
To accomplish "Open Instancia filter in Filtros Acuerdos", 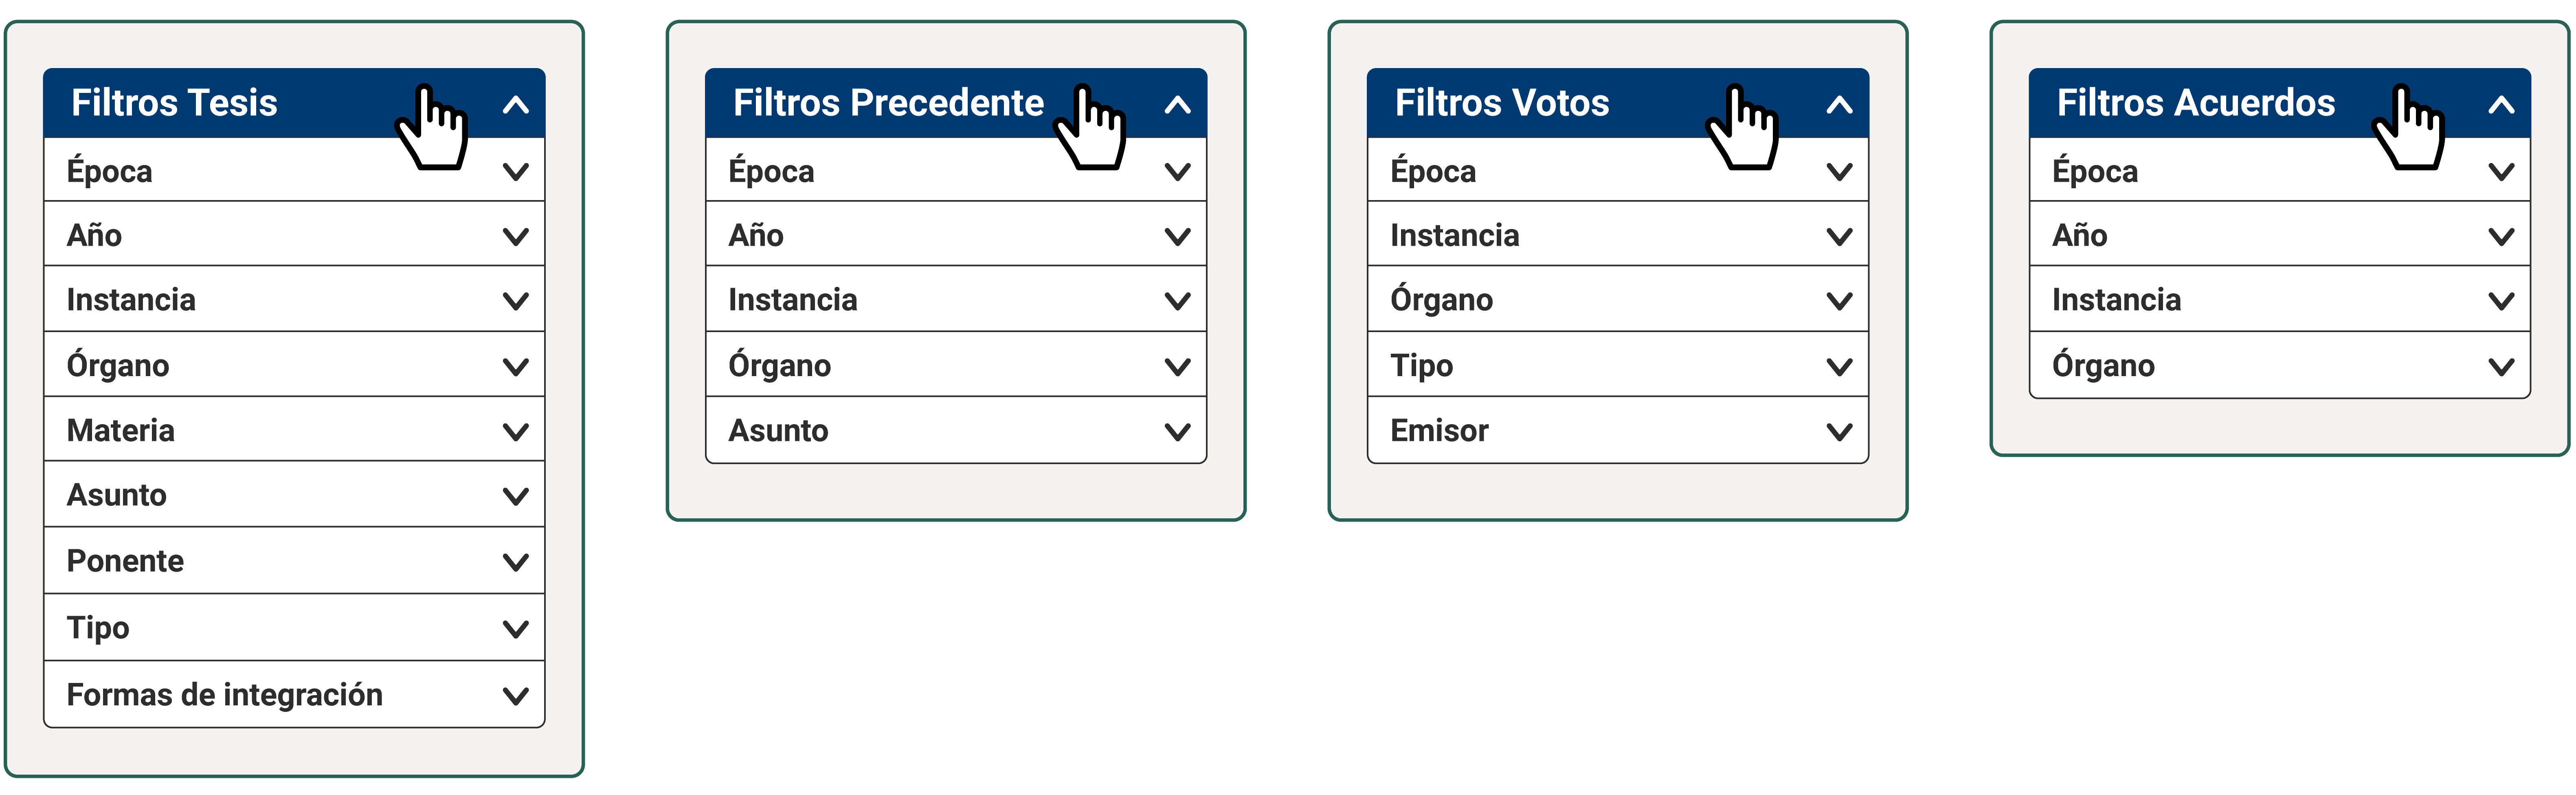I will pyautogui.click(x=2280, y=299).
